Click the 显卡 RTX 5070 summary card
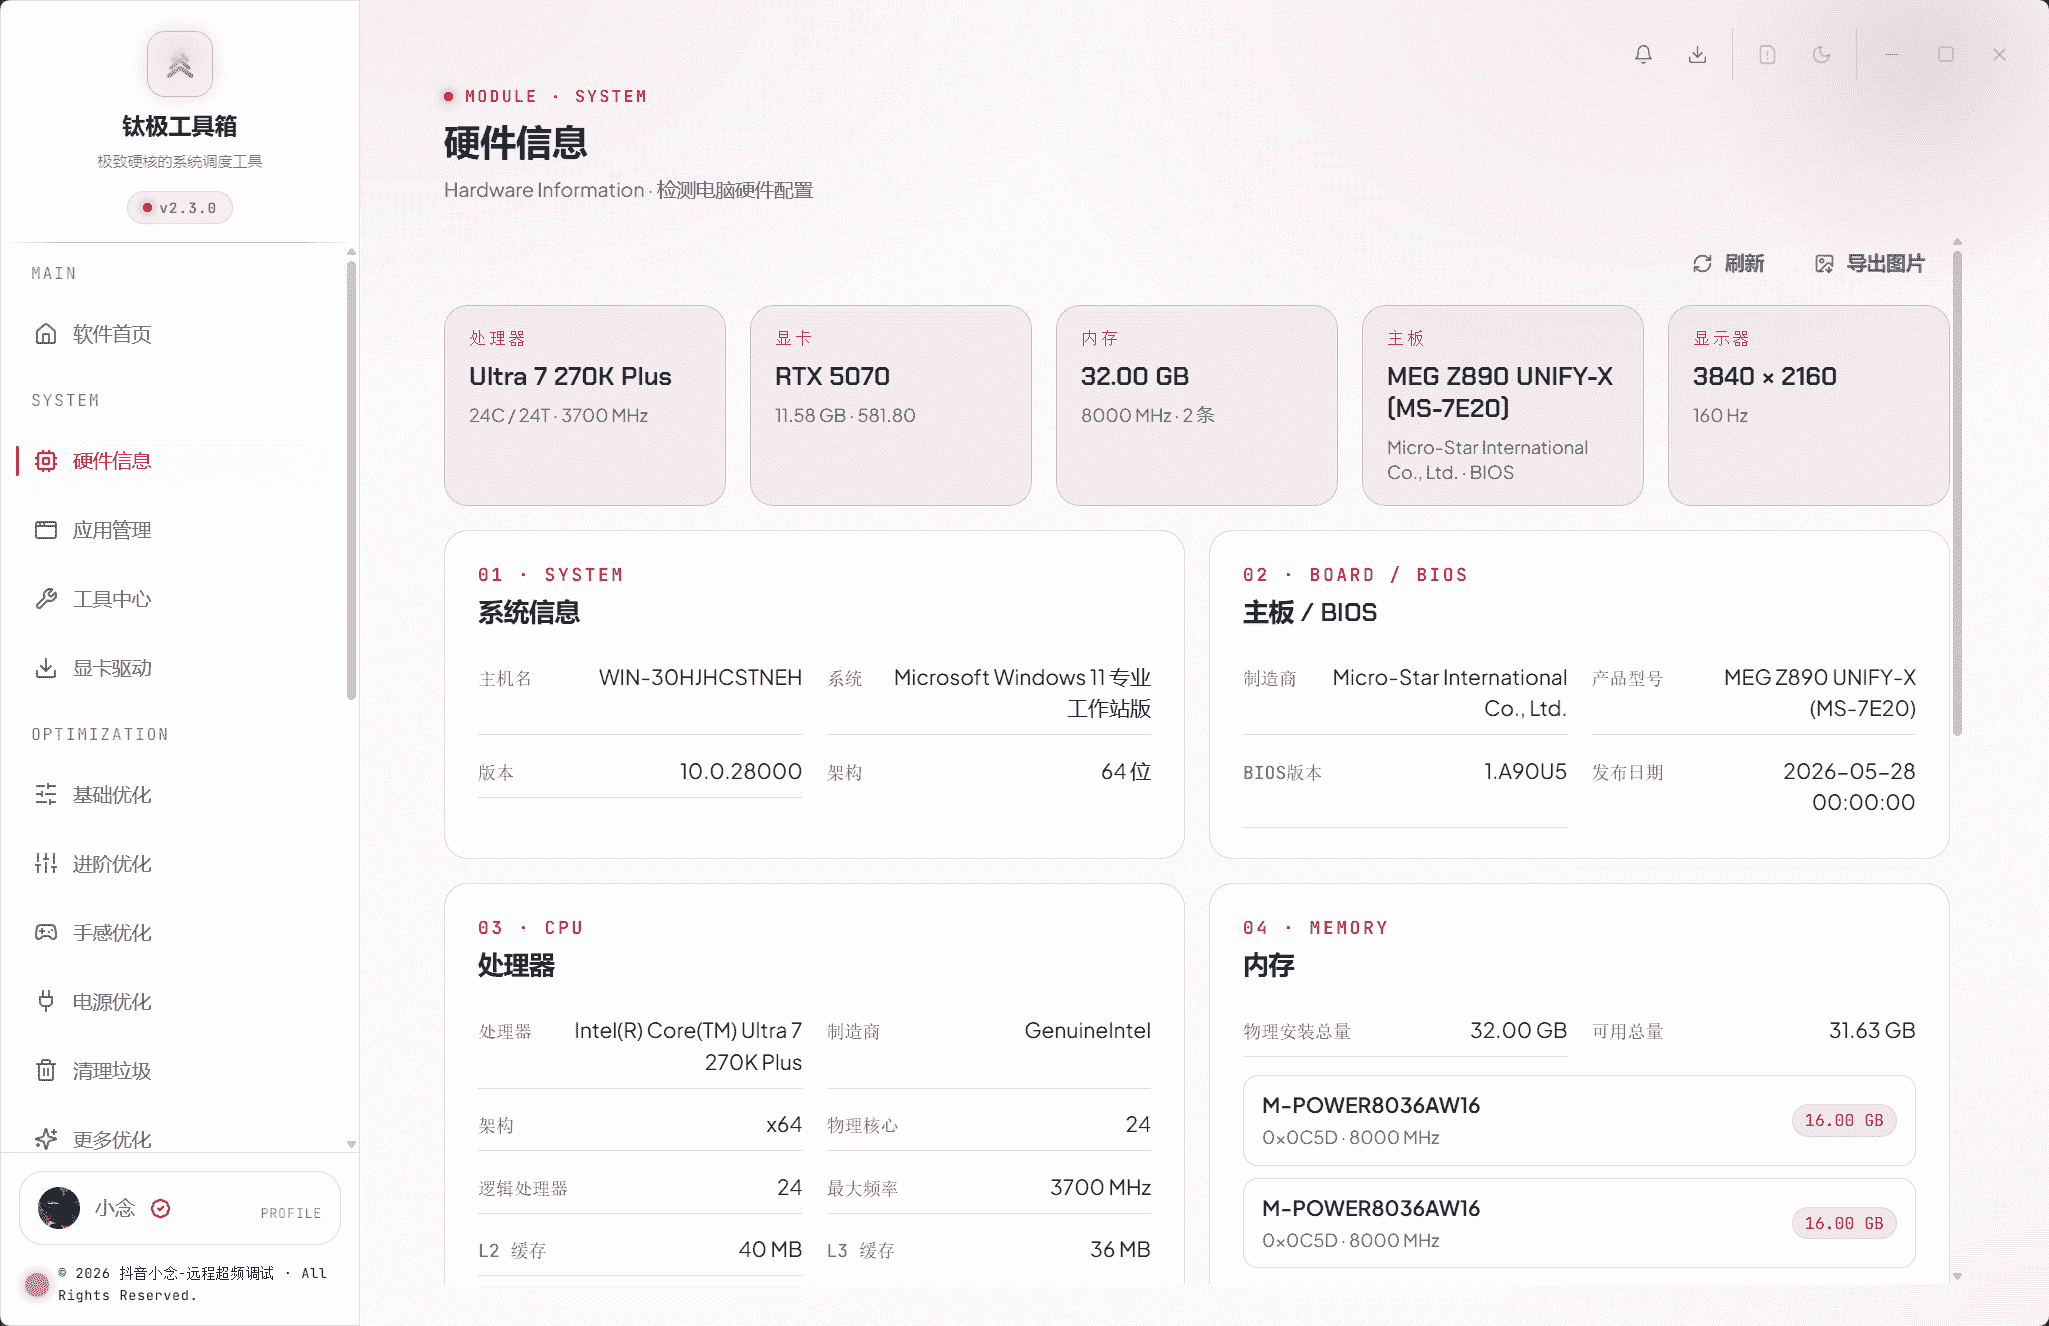This screenshot has width=2049, height=1326. [891, 405]
